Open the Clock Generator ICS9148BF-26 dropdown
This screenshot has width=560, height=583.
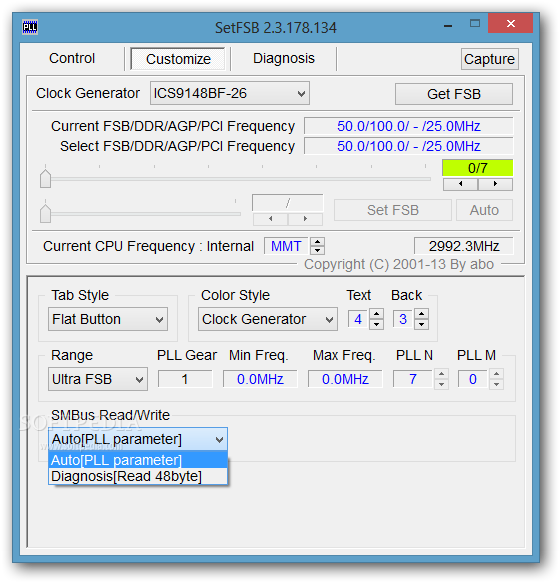pyautogui.click(x=230, y=93)
